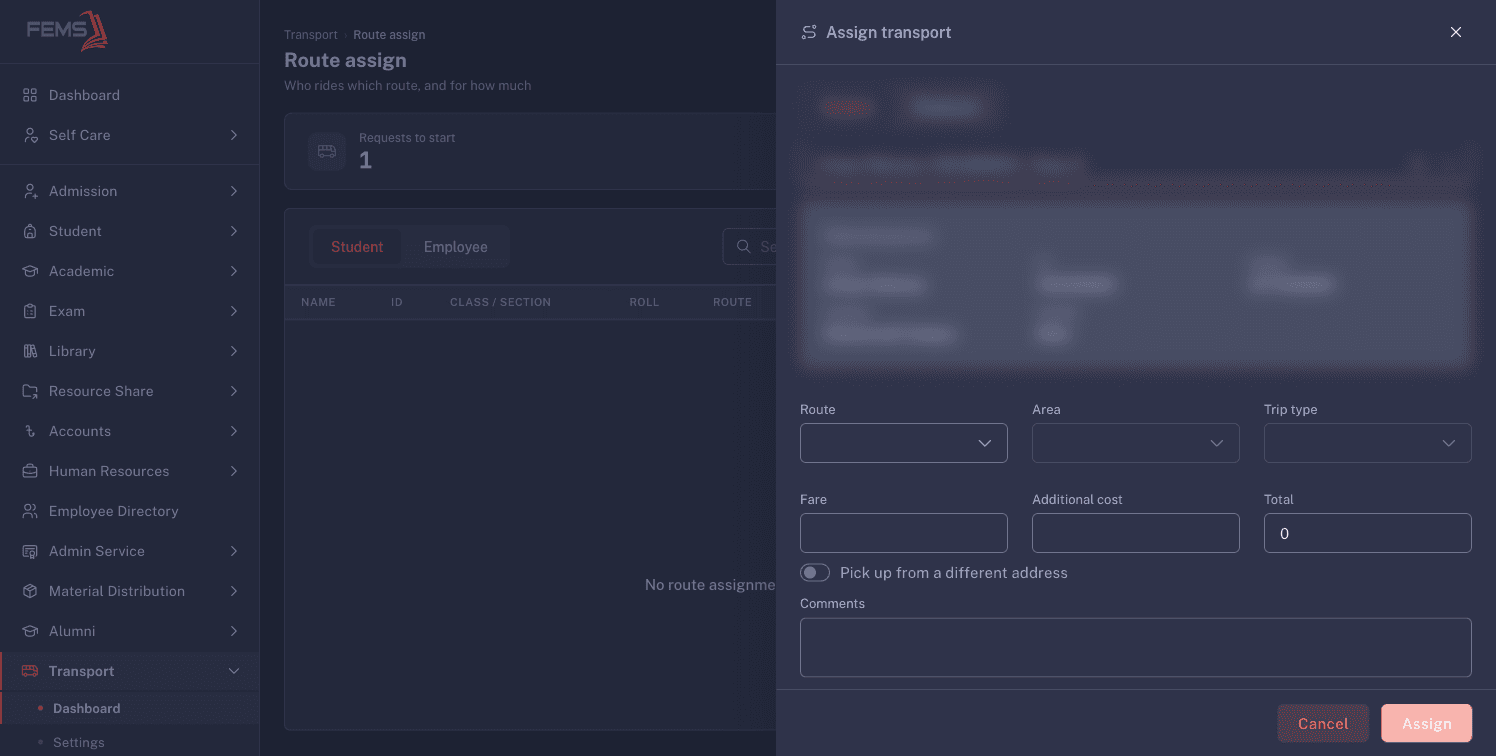Viewport: 1496px width, 756px height.
Task: Open the Trip type dropdown
Action: (1368, 443)
